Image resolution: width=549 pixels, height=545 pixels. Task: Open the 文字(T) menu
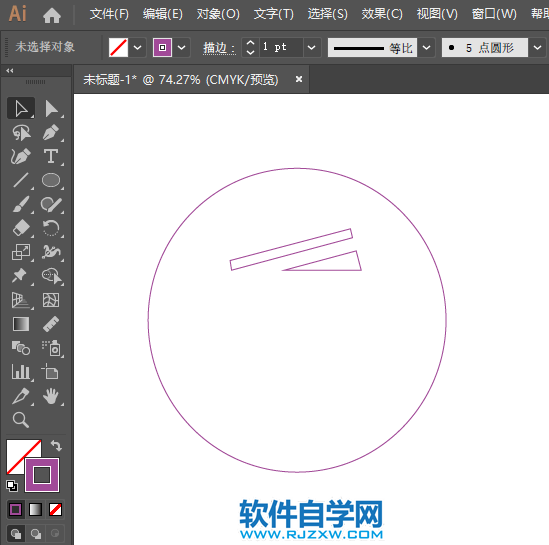pyautogui.click(x=273, y=14)
